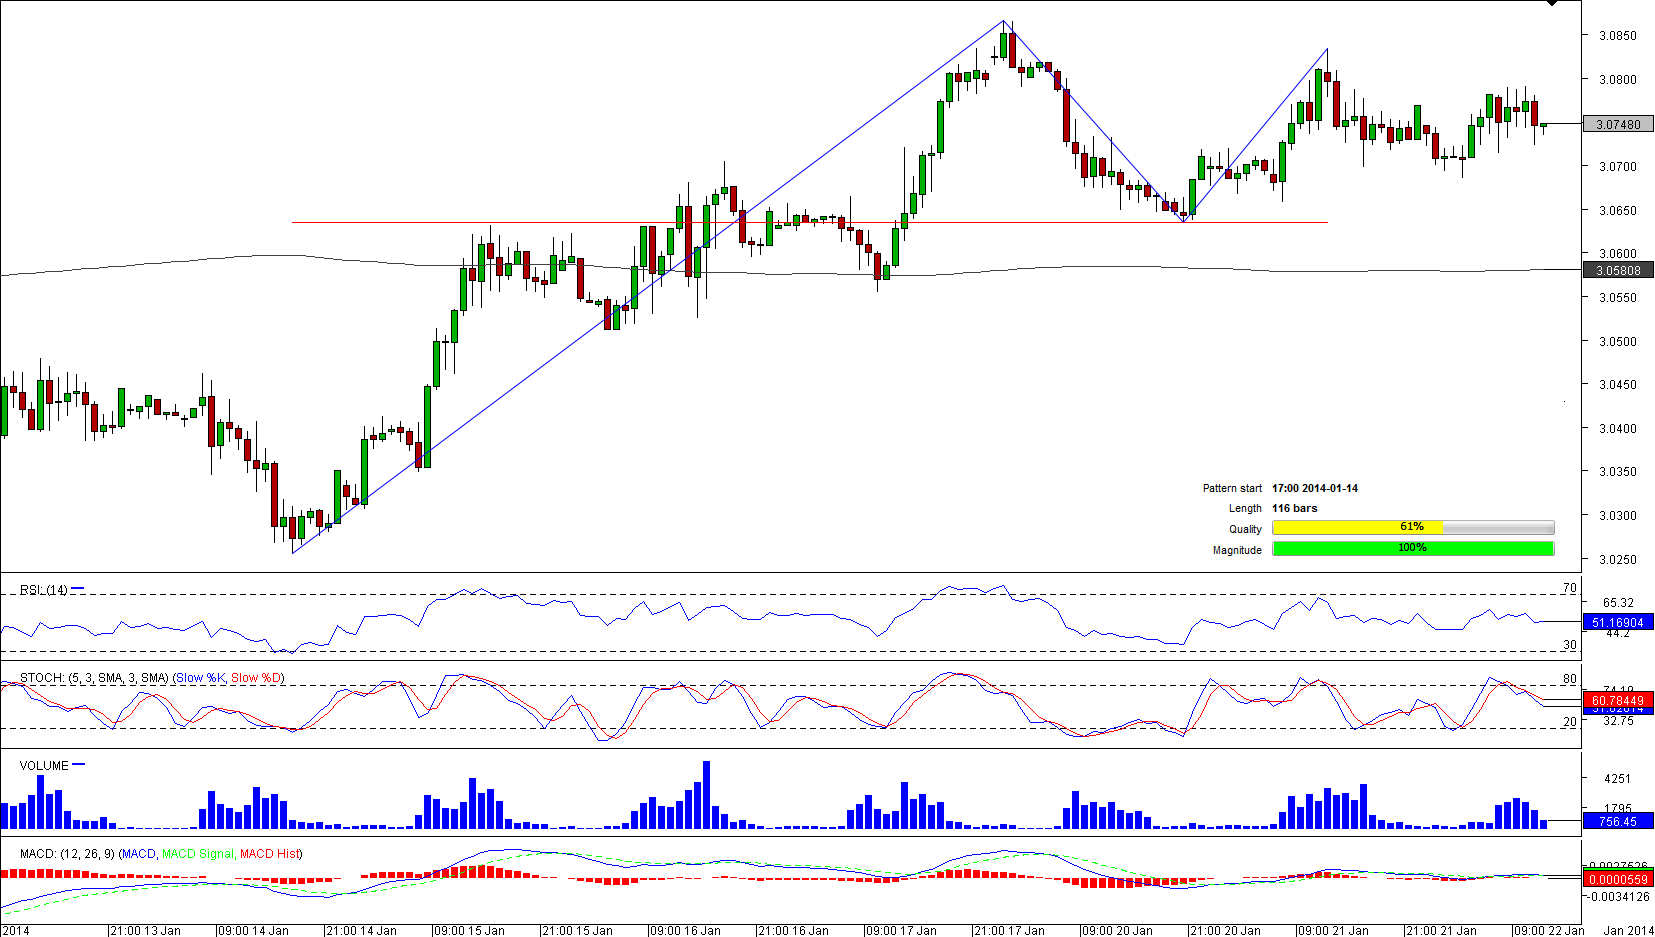Screen dimensions: 1655x937
Task: Click the dark moving average tag 3.05808
Action: coord(1618,271)
